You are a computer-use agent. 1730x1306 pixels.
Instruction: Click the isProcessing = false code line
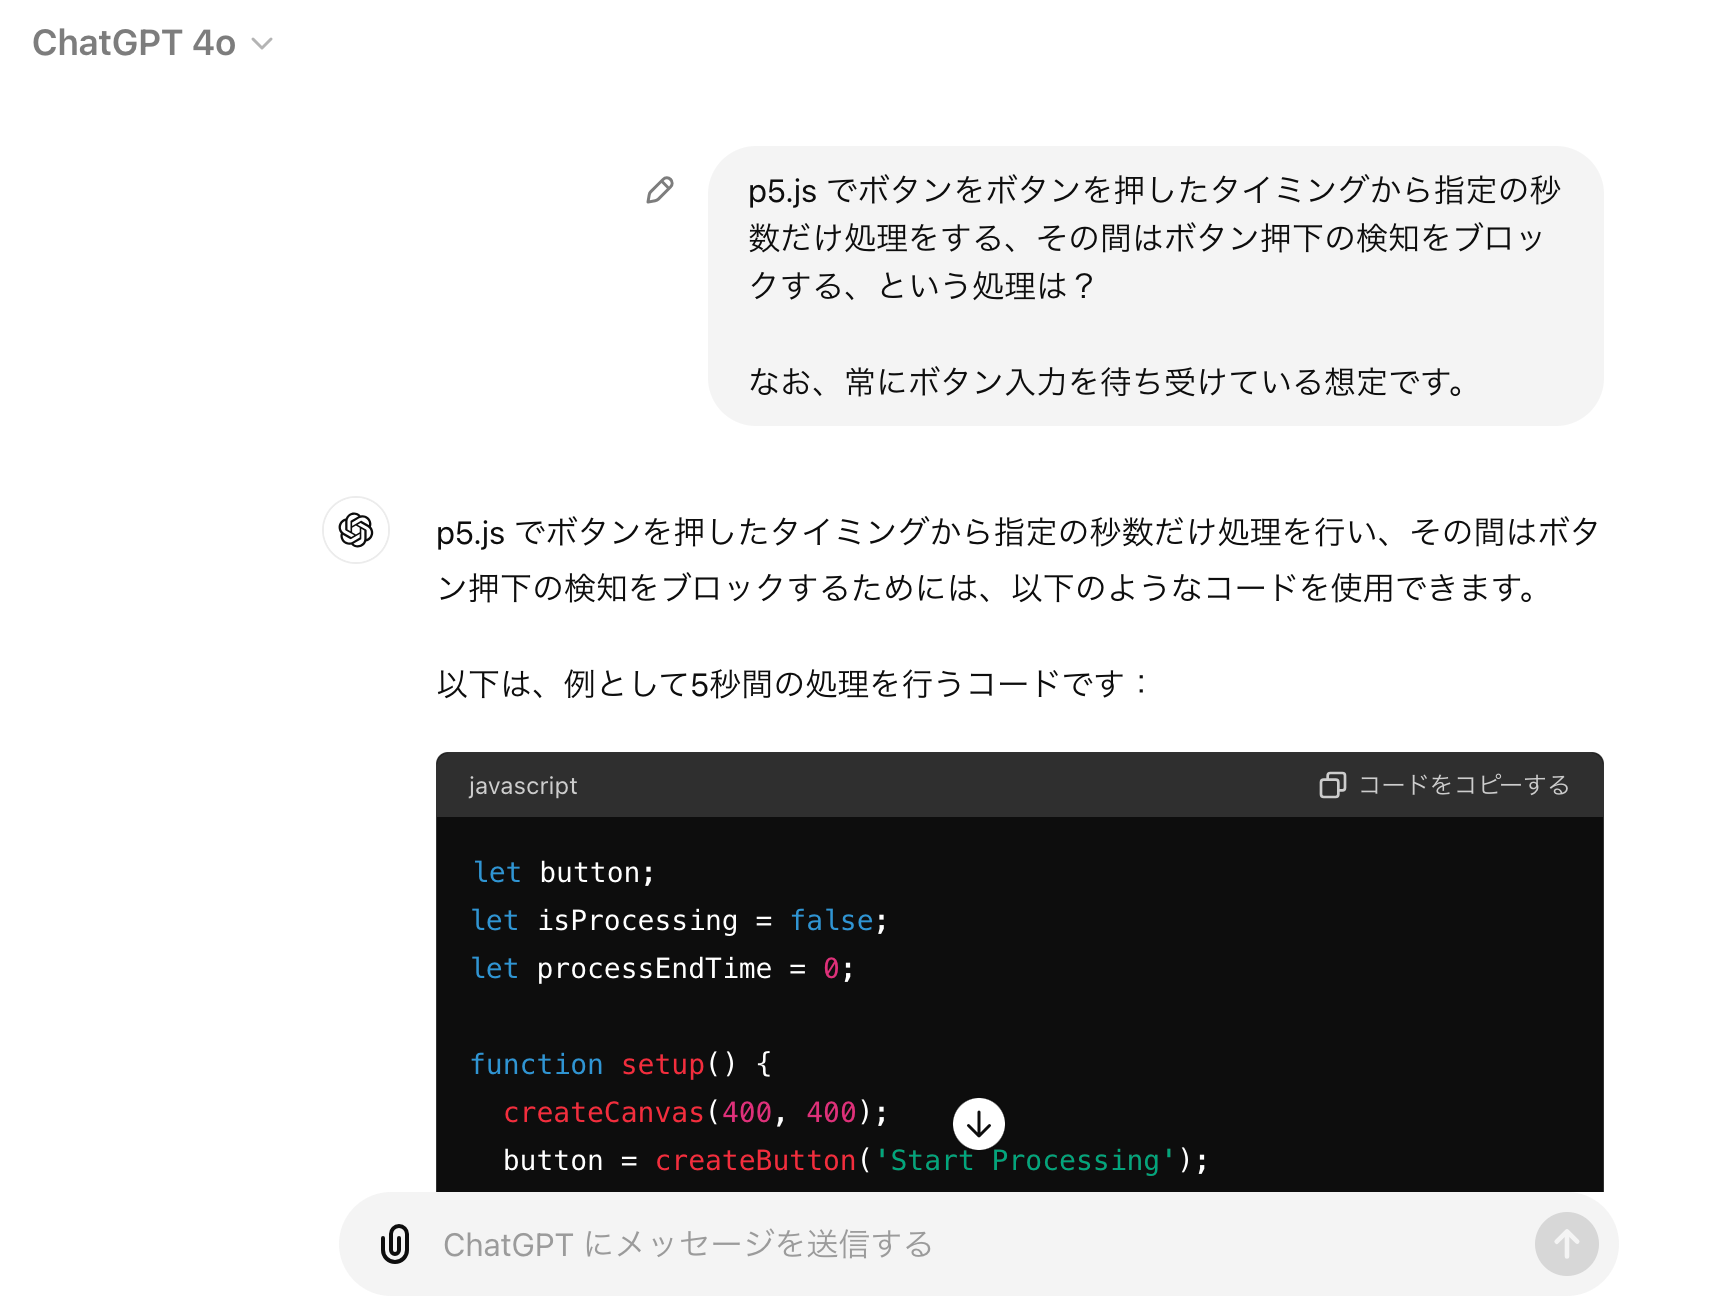click(679, 920)
